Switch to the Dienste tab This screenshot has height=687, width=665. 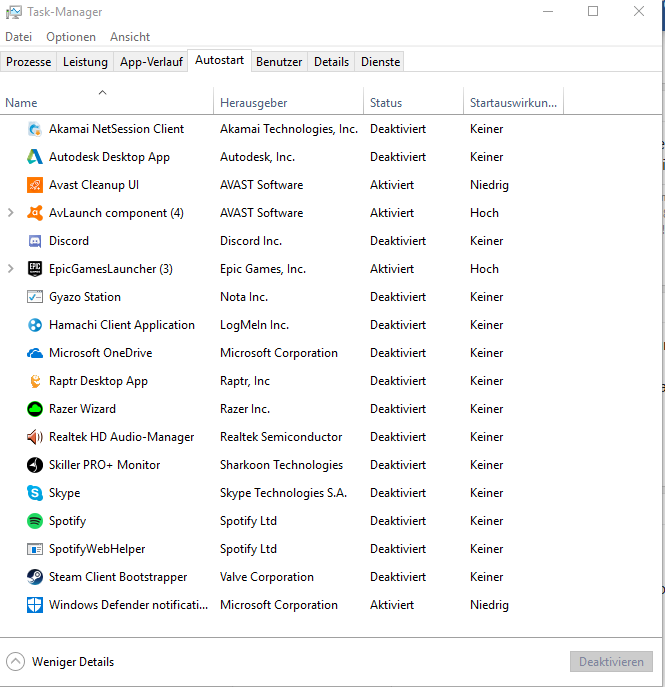tap(380, 62)
